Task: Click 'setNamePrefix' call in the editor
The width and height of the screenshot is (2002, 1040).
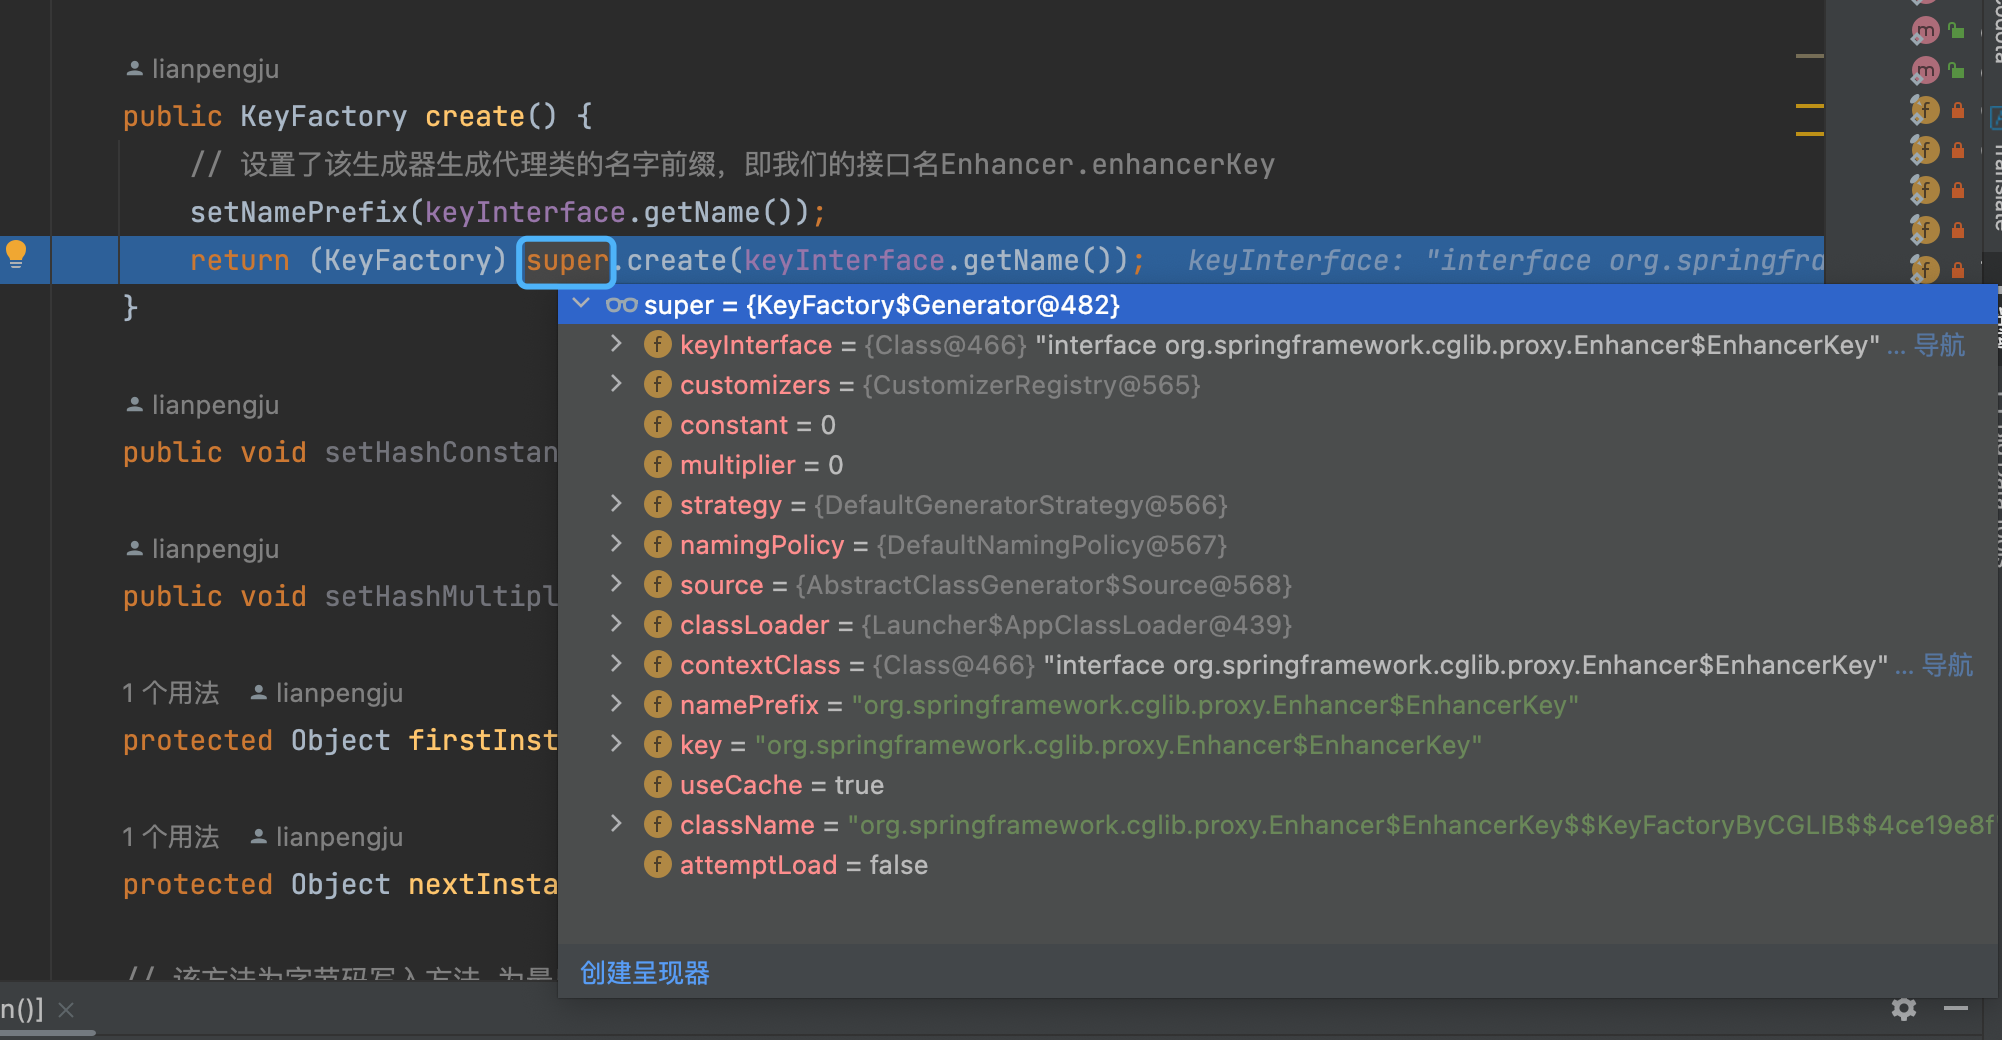Action: (x=298, y=212)
